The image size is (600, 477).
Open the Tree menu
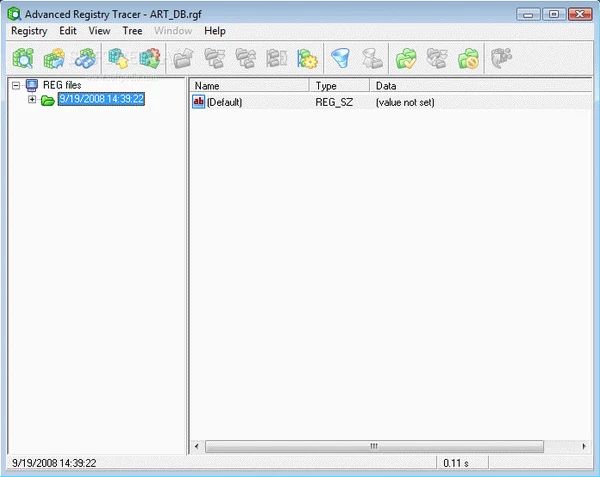[x=132, y=31]
